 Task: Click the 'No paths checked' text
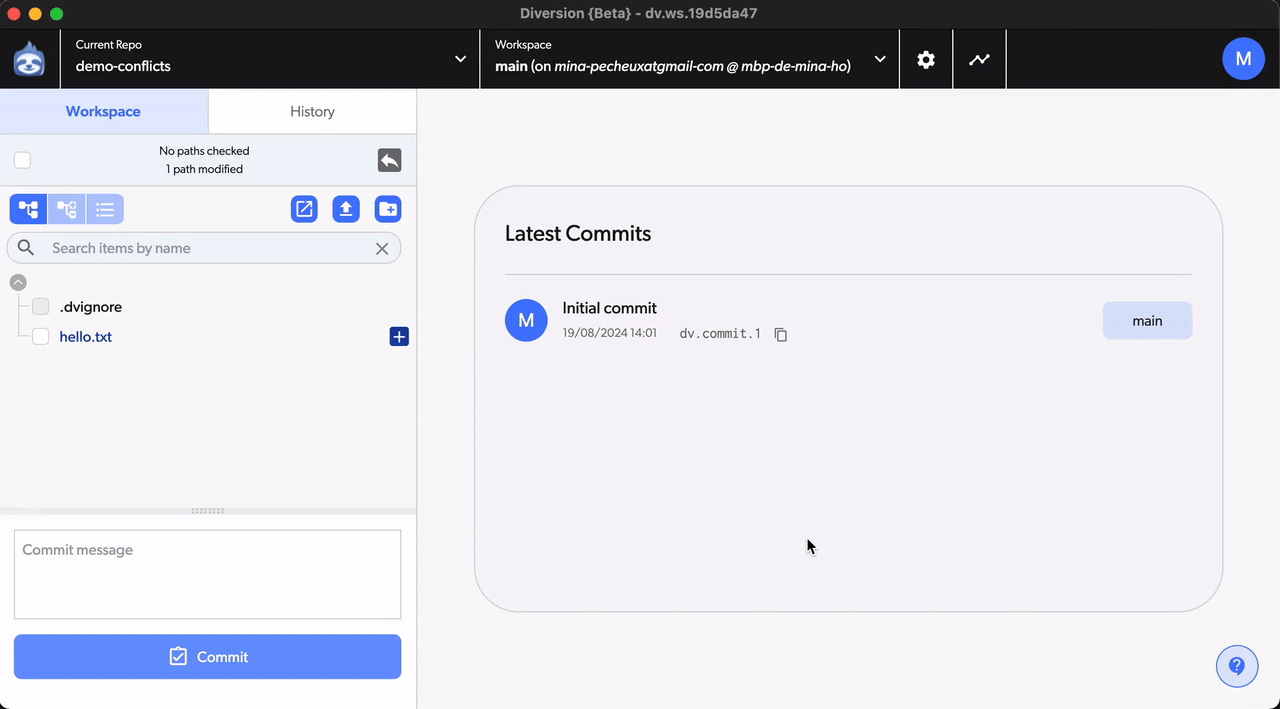point(204,151)
